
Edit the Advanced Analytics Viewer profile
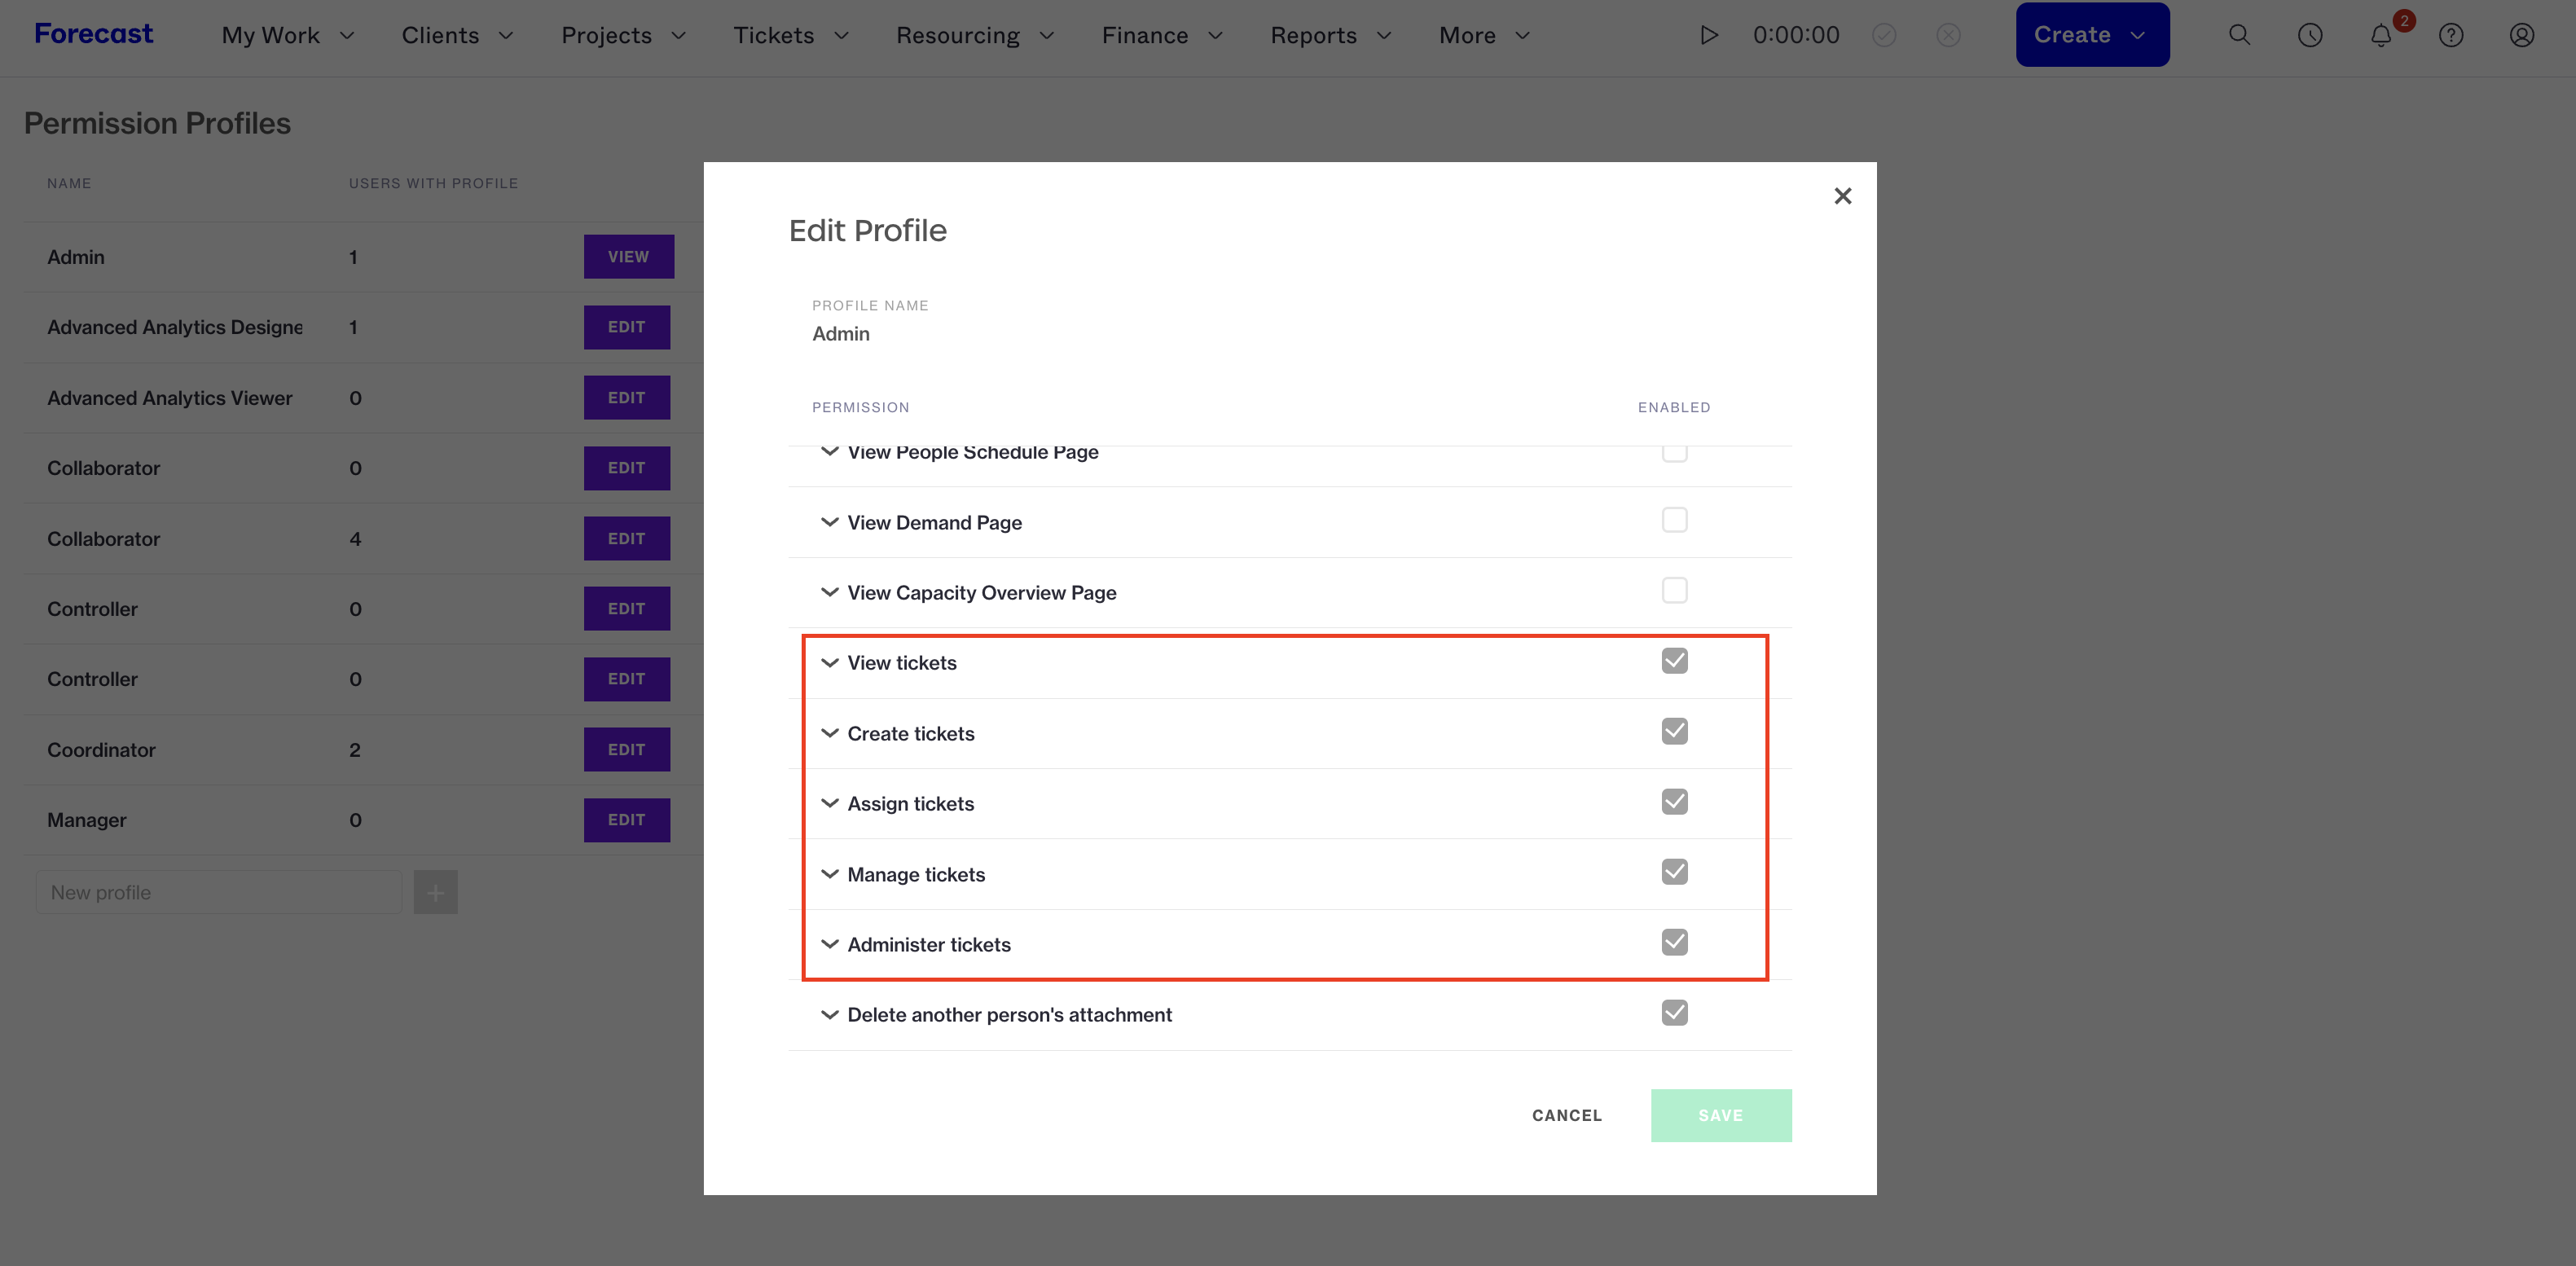point(627,398)
